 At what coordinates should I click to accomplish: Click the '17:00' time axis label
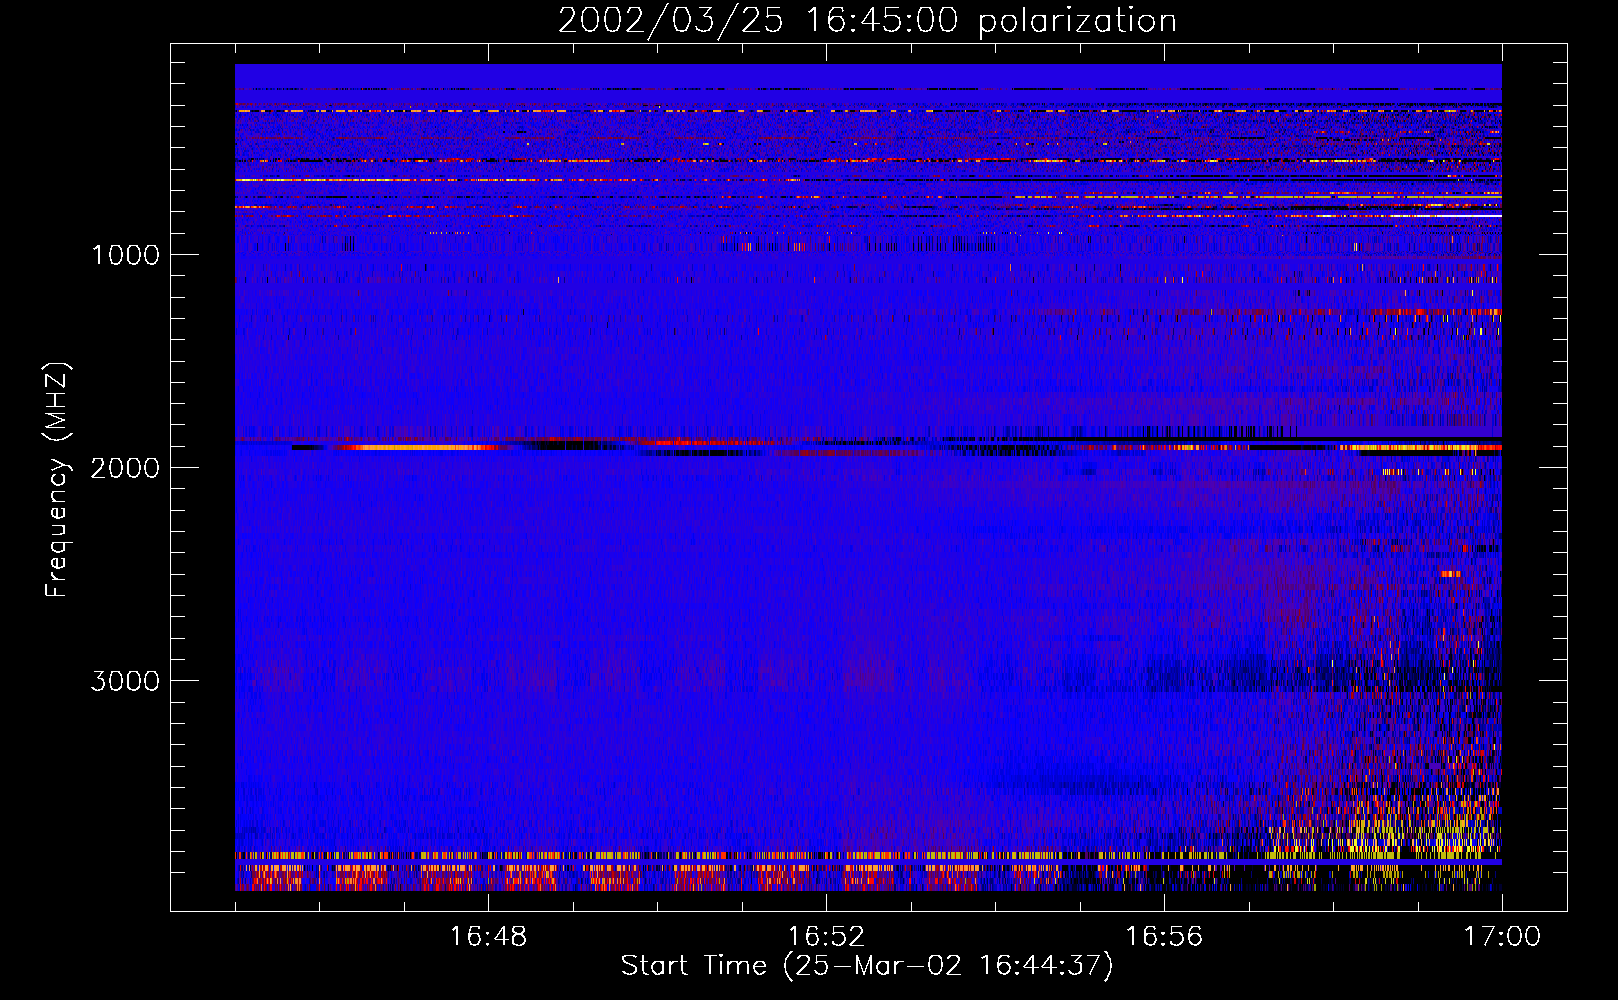tap(1502, 937)
